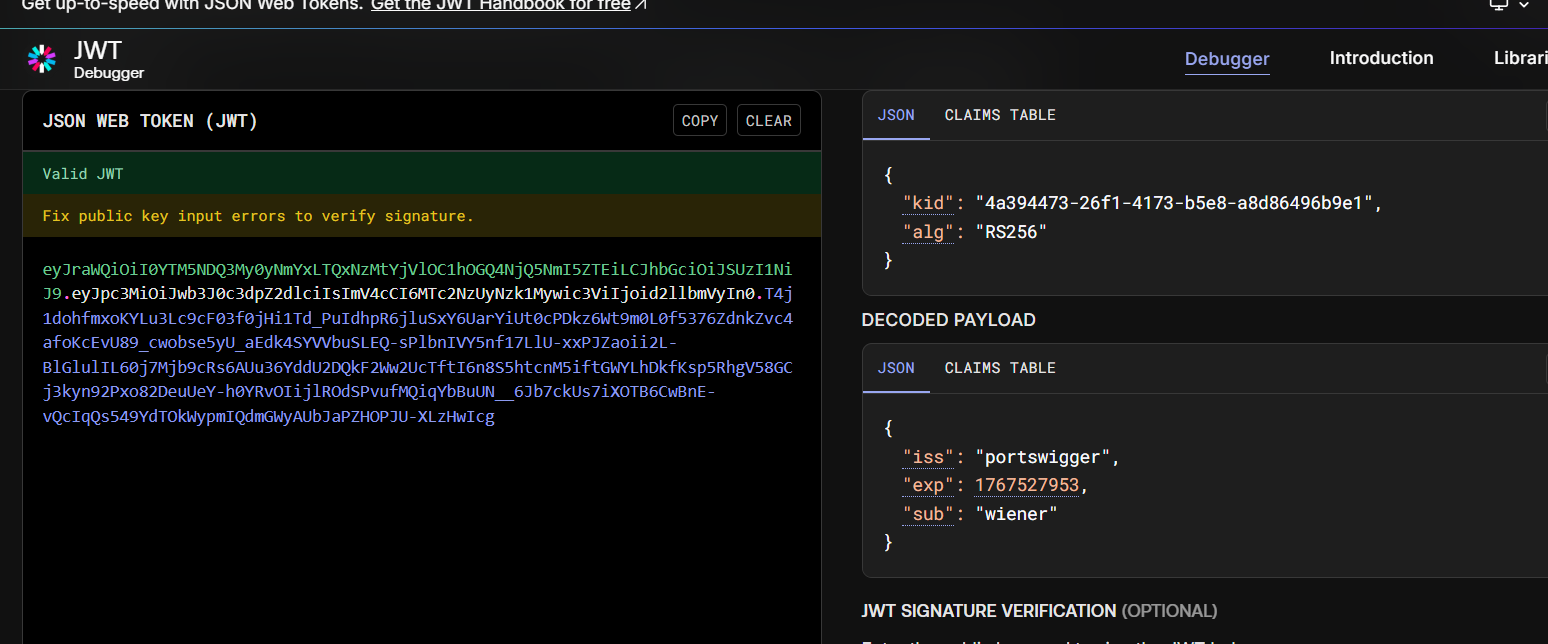The height and width of the screenshot is (644, 1548).
Task: Click the "sub" claim key in payload
Action: click(x=928, y=513)
